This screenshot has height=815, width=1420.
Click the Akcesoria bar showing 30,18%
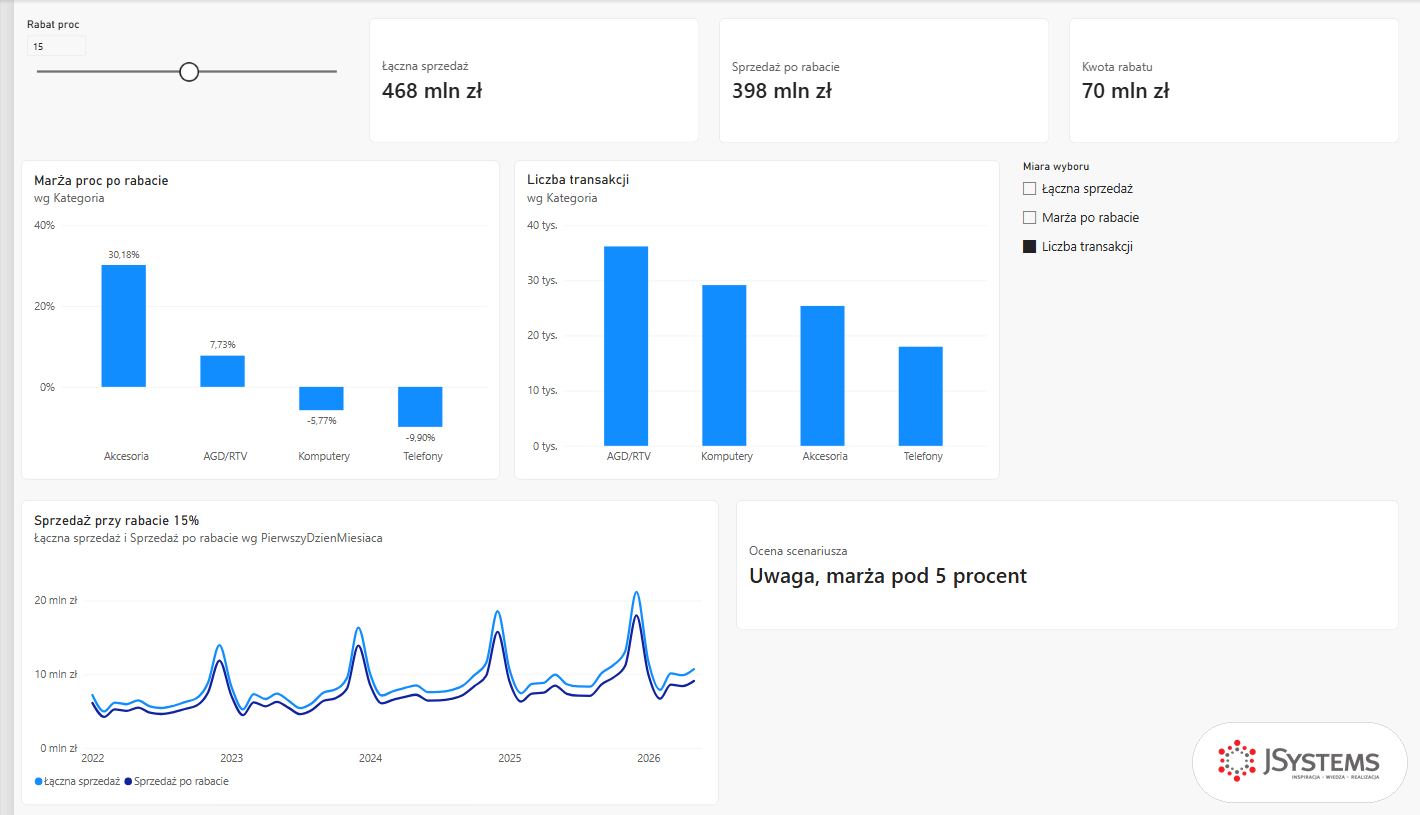pos(123,326)
